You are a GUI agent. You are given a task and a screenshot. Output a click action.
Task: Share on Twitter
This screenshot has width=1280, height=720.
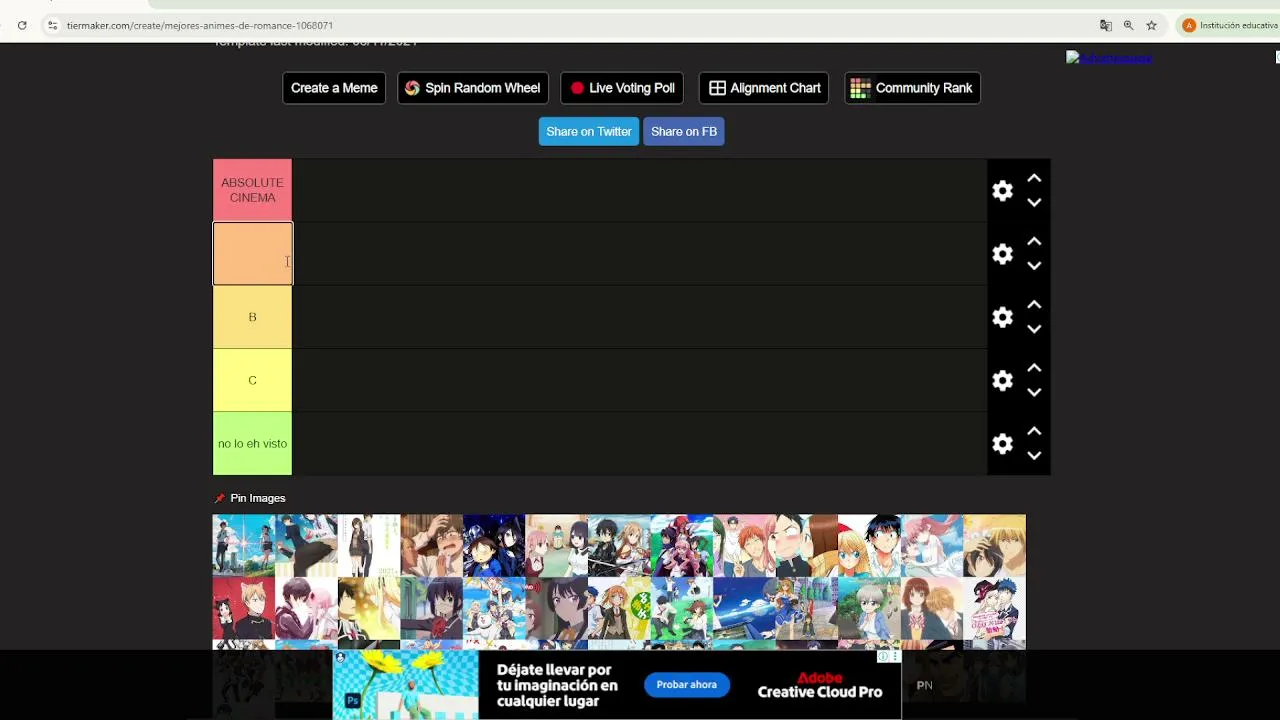pyautogui.click(x=589, y=131)
